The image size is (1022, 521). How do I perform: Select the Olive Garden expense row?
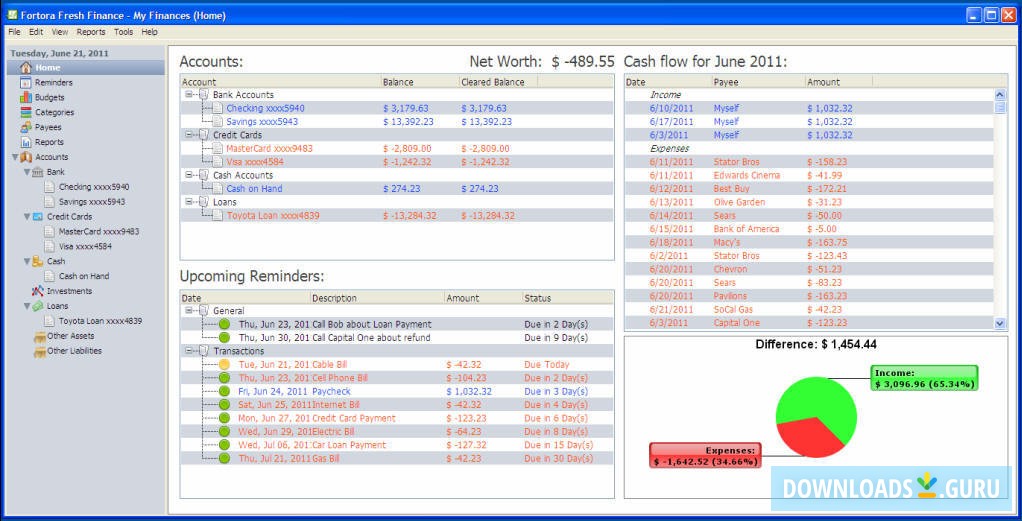pos(810,202)
